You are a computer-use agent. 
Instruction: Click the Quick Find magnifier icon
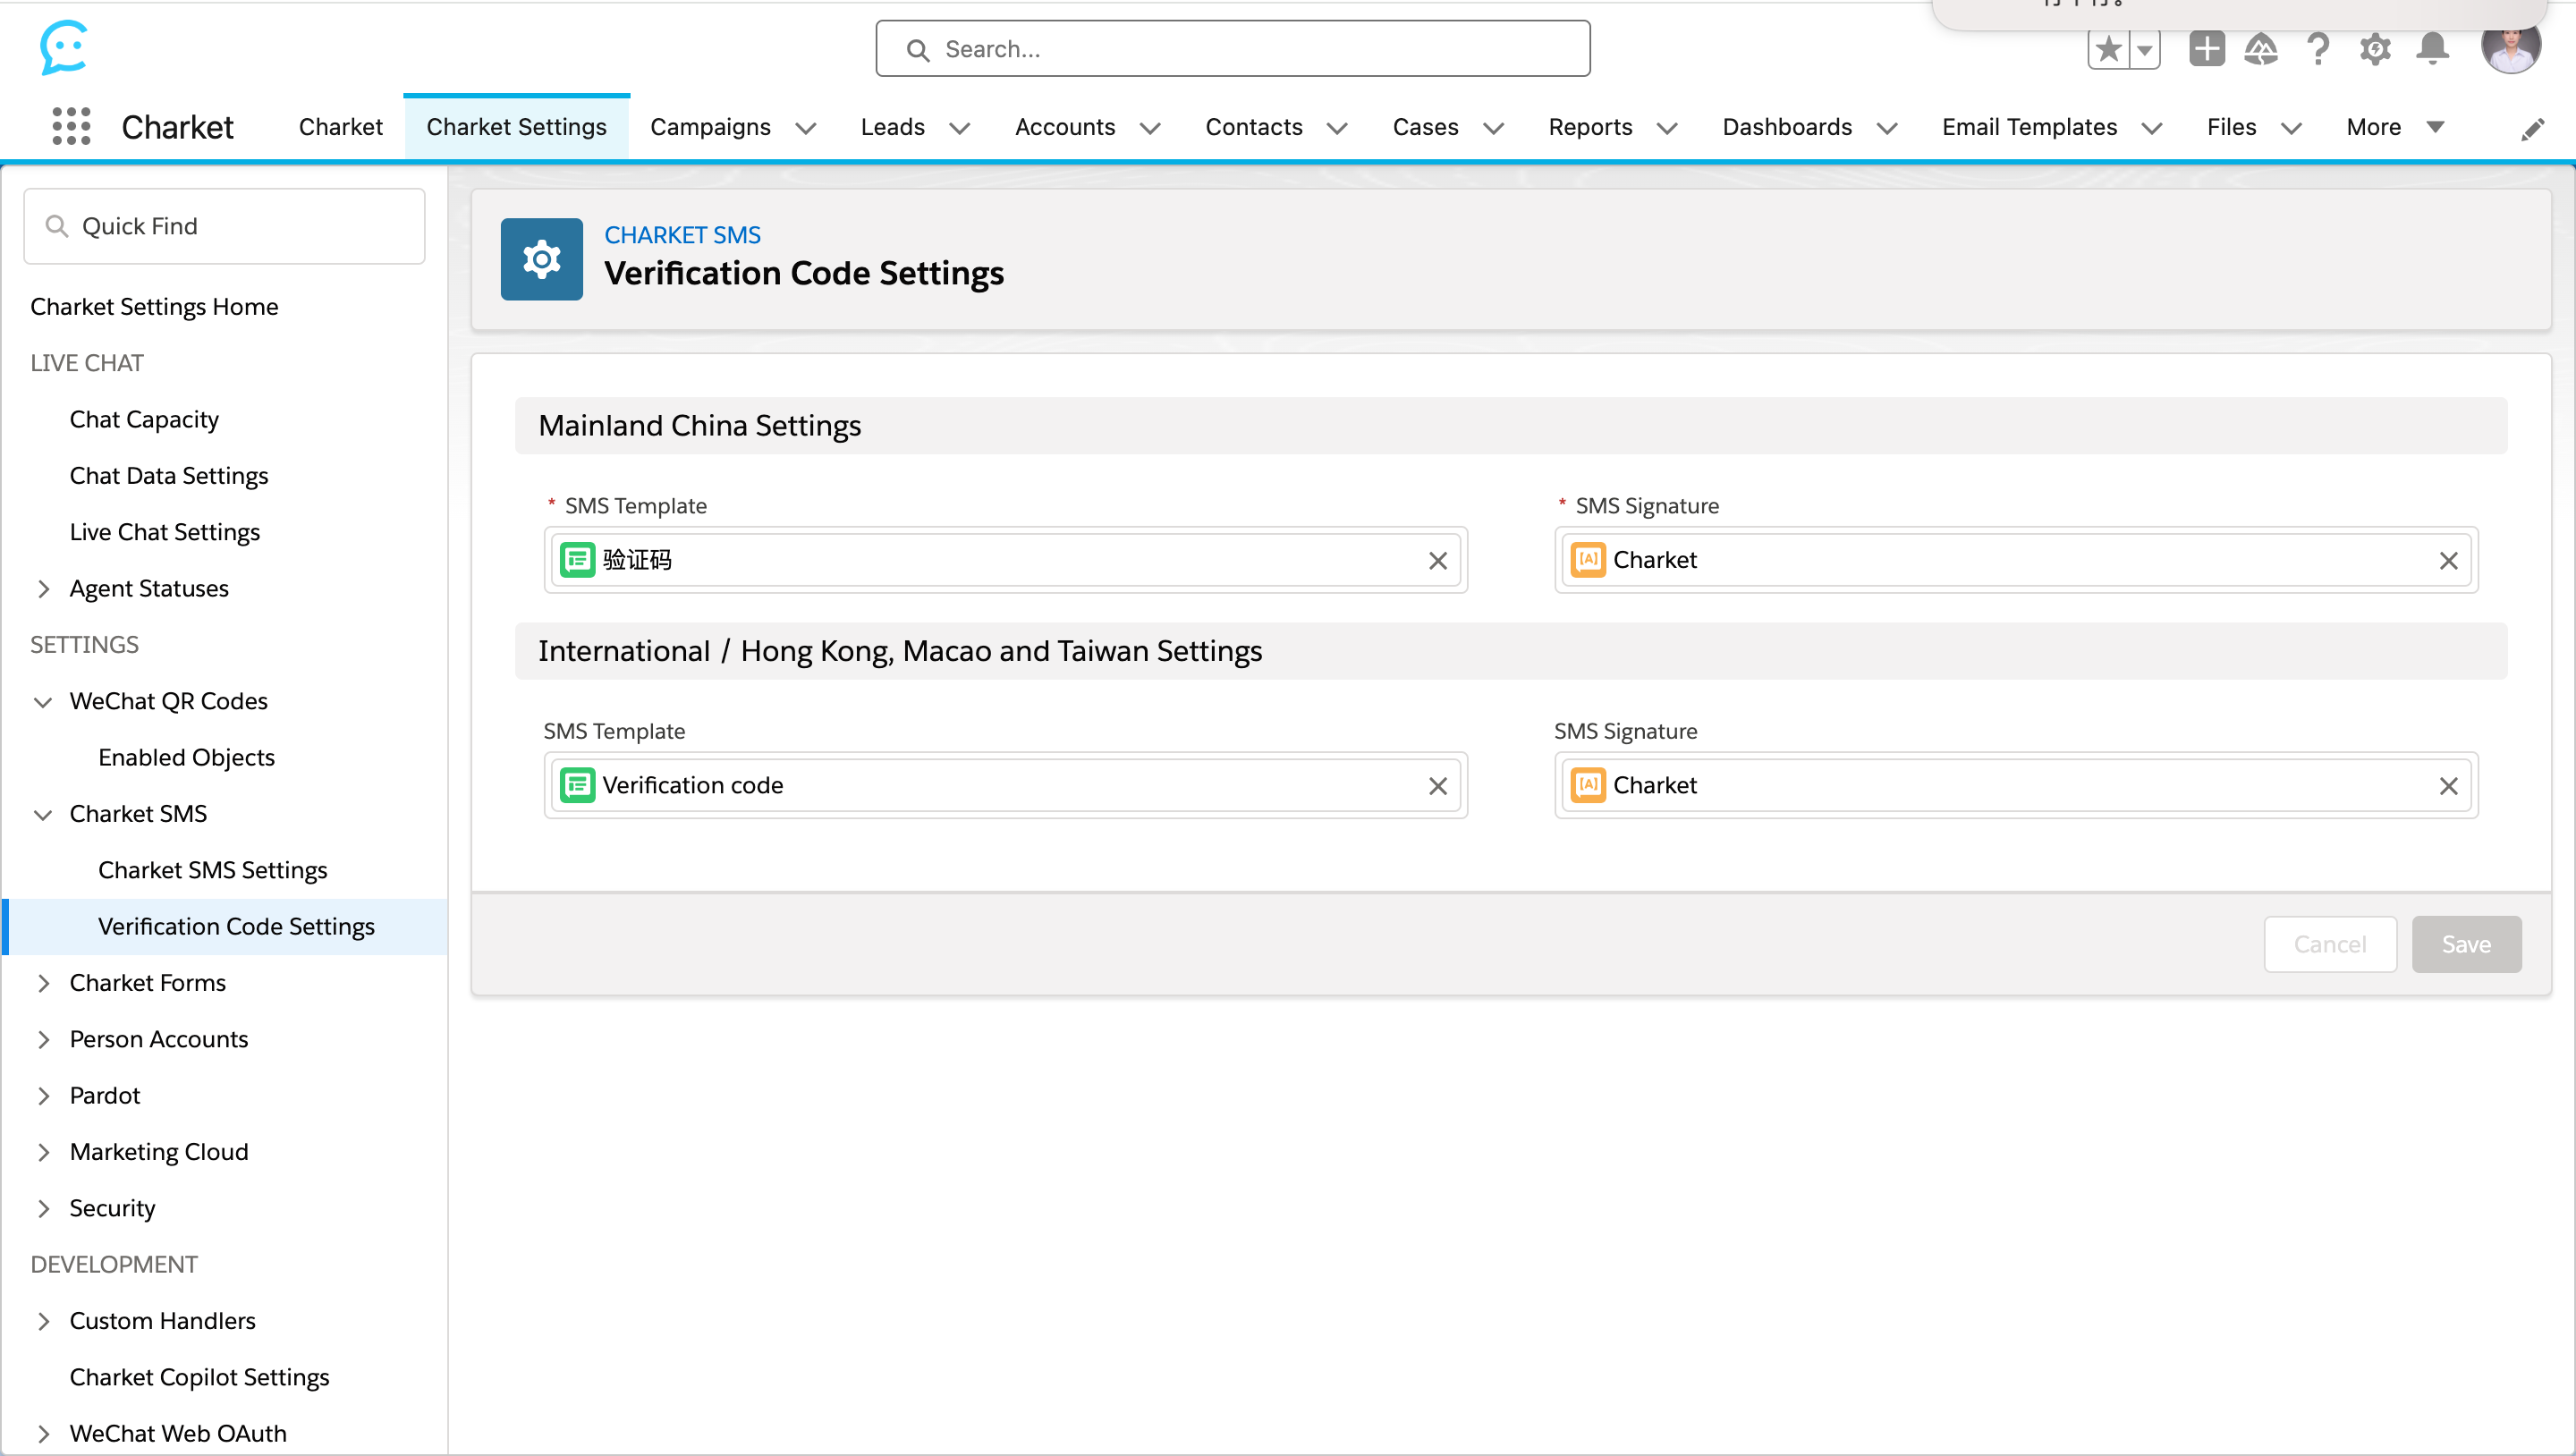tap(57, 227)
